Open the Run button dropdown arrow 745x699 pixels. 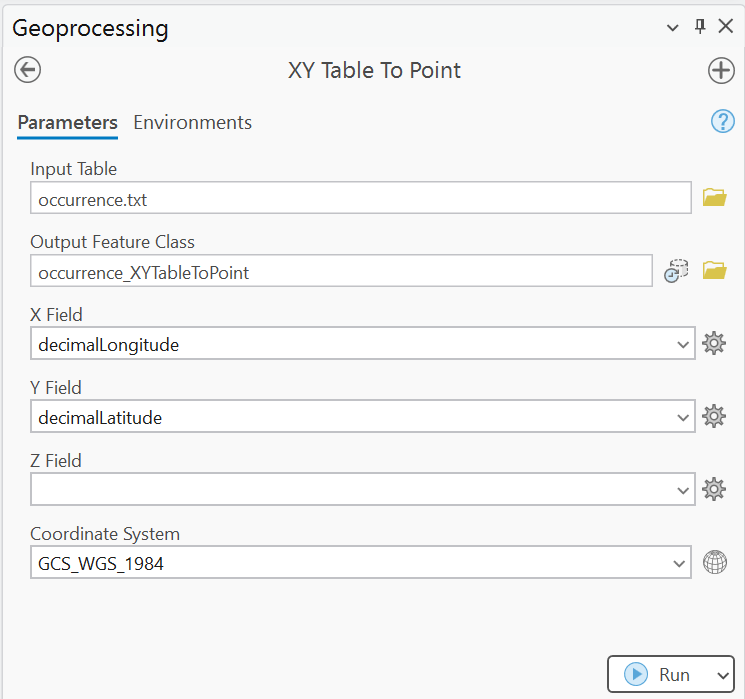723,675
